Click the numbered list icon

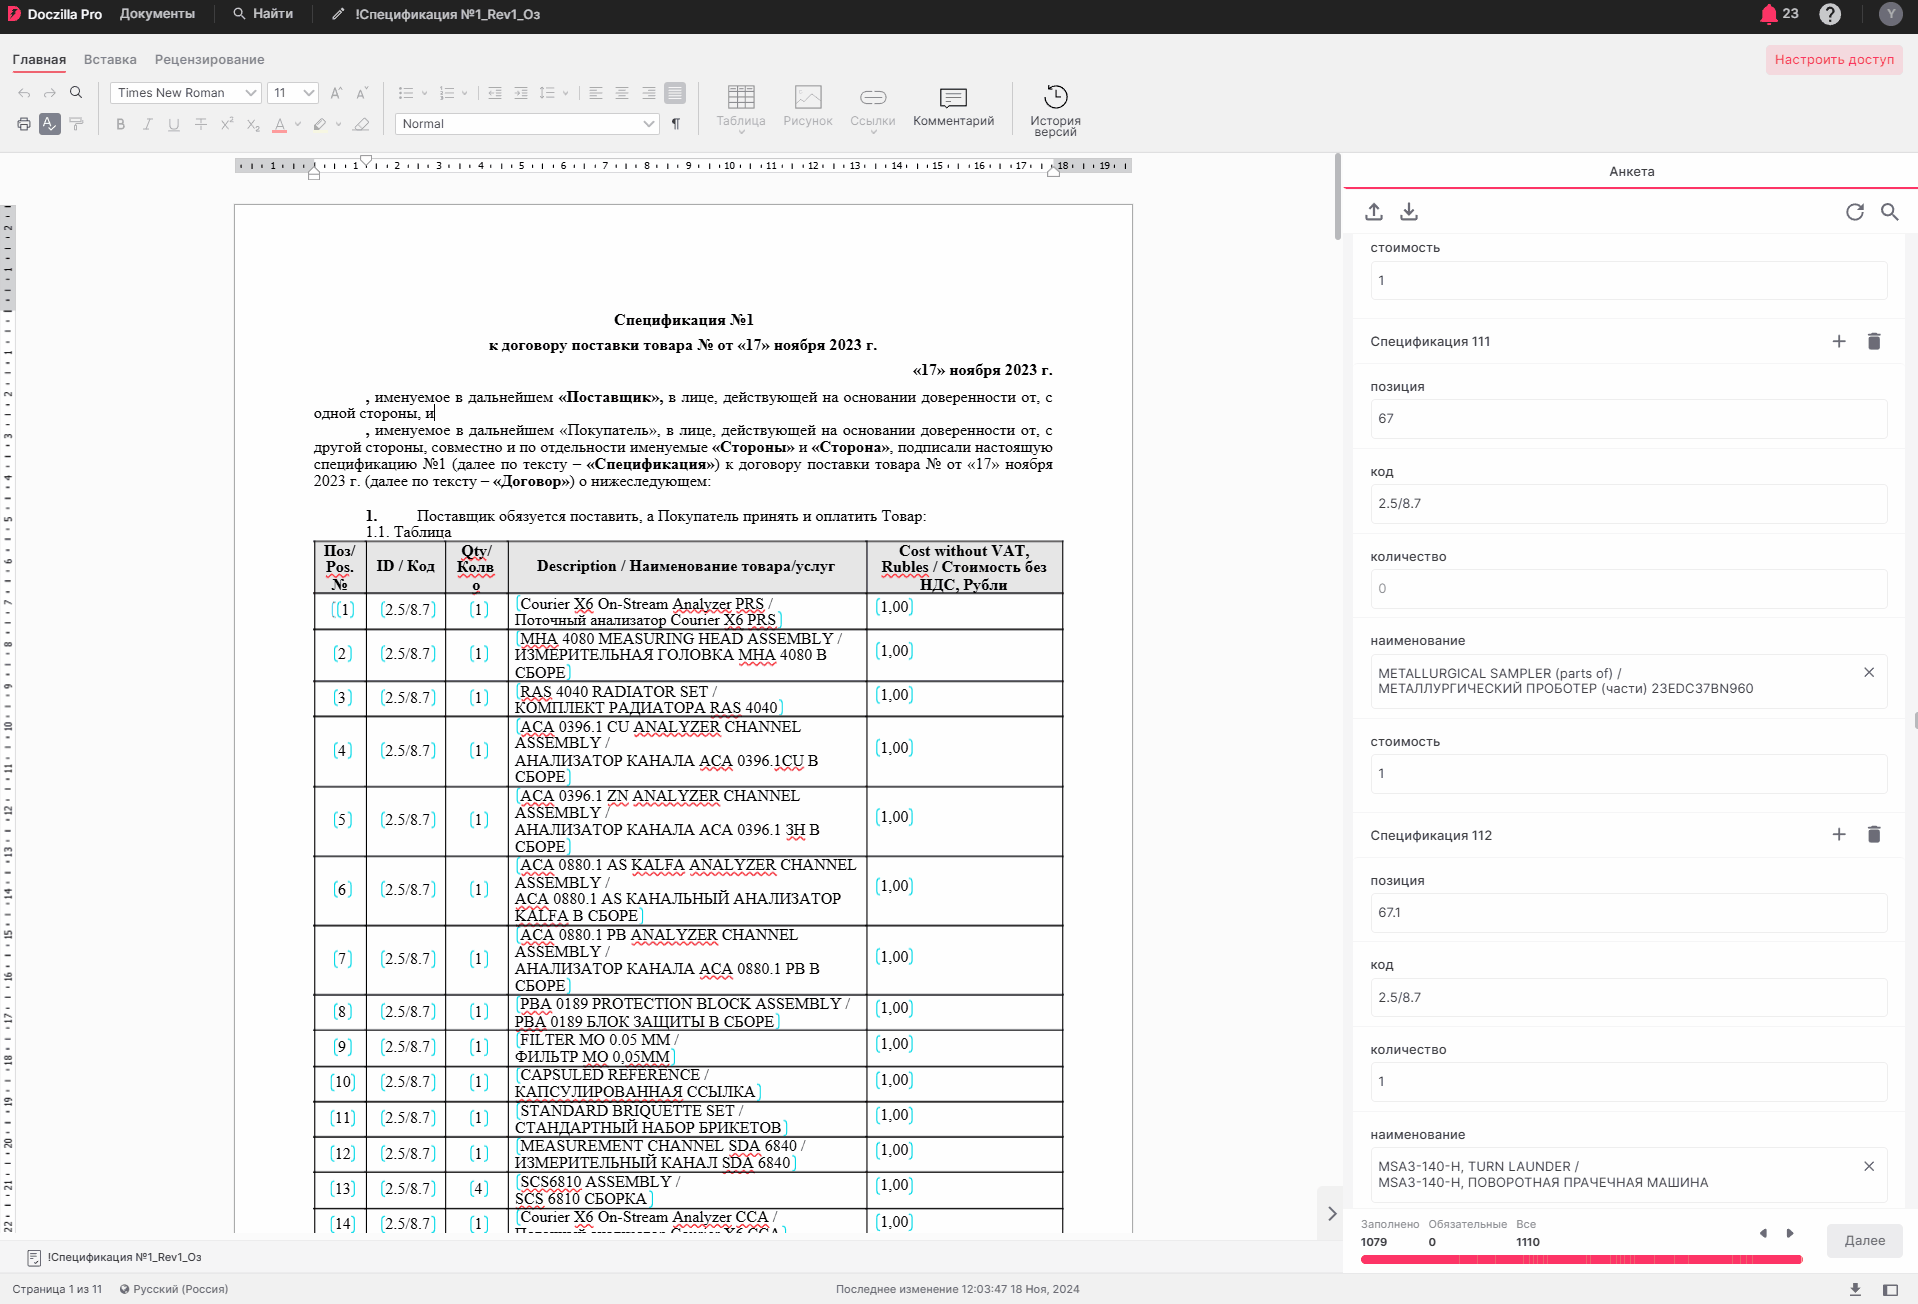pyautogui.click(x=446, y=93)
